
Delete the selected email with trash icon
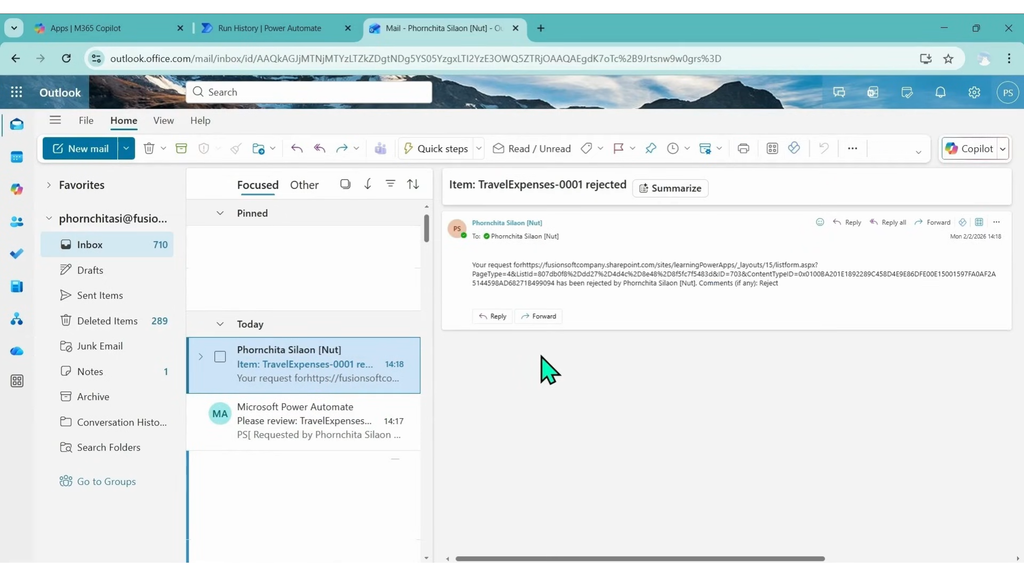pyautogui.click(x=149, y=148)
